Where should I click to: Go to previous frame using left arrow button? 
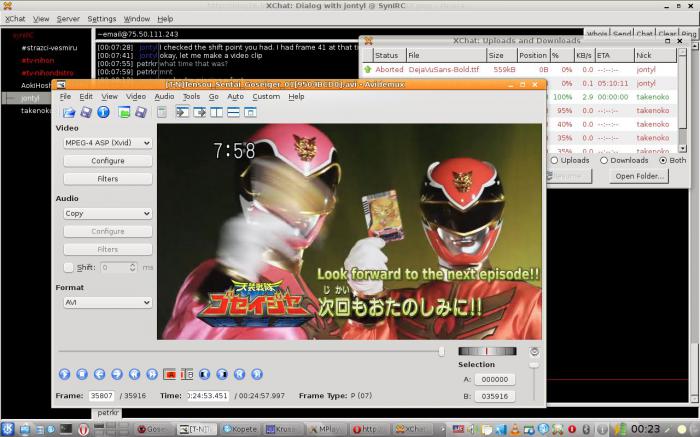click(x=100, y=374)
